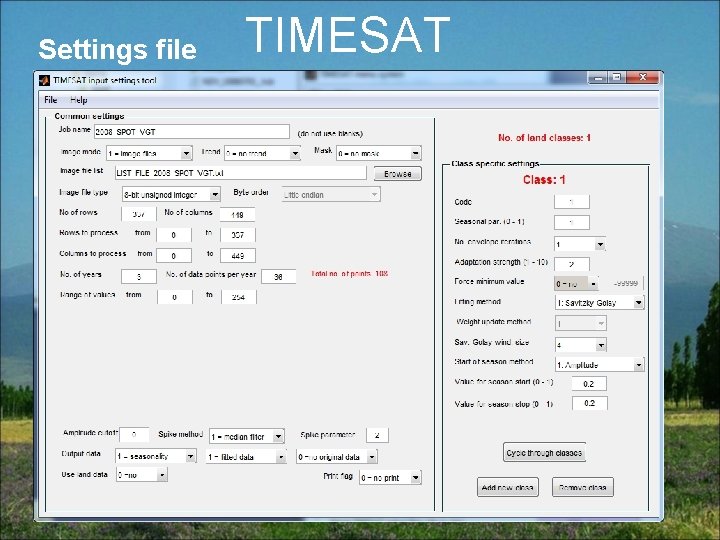Click Rows to process from field
Viewport: 720px width, 540px height.
click(174, 235)
